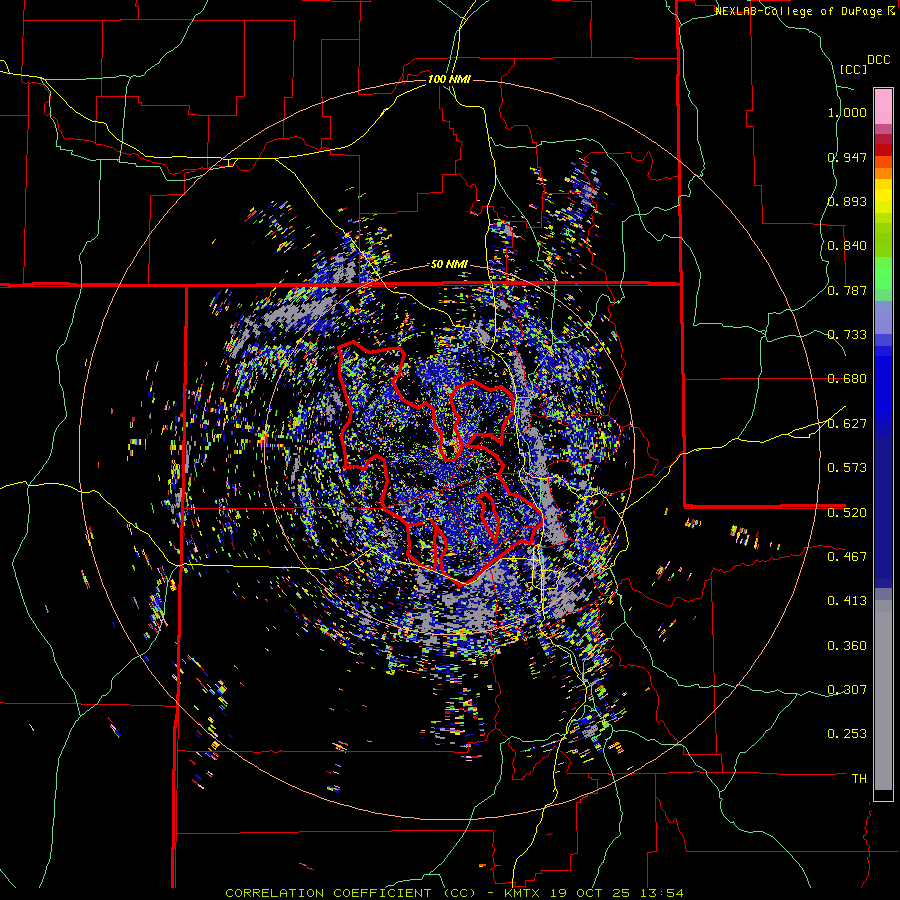Screen dimensions: 900x900
Task: Select the 0.787 scale value
Action: [x=847, y=290]
